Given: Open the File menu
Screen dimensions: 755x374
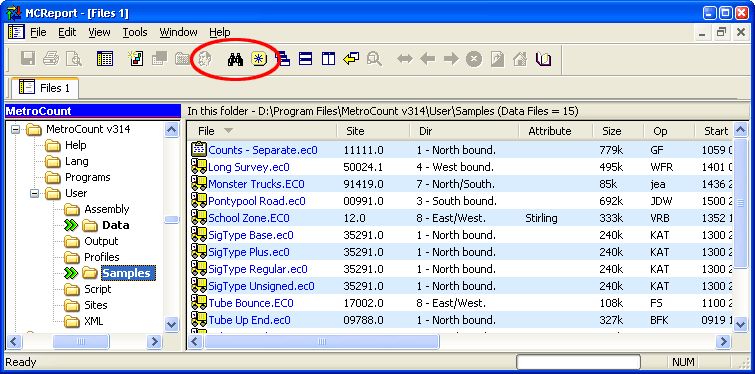Looking at the screenshot, I should (38, 32).
